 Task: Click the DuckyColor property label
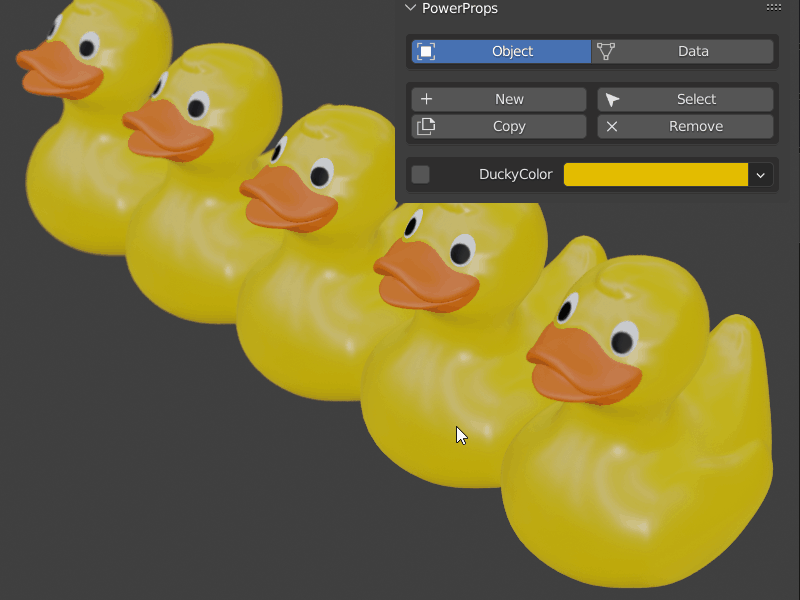pyautogui.click(x=515, y=174)
